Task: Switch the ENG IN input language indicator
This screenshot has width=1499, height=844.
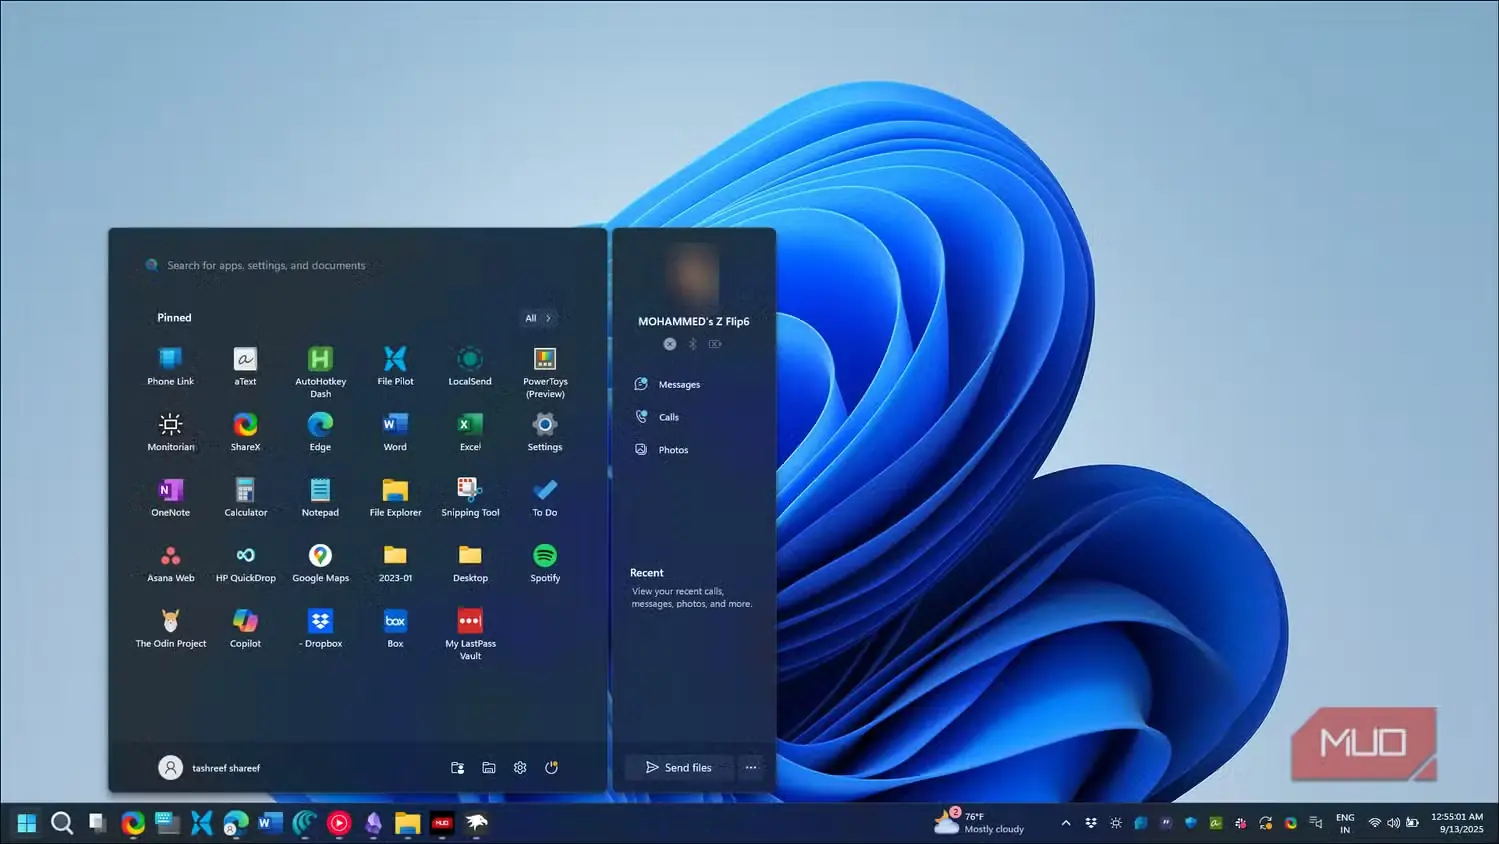Action: tap(1345, 823)
